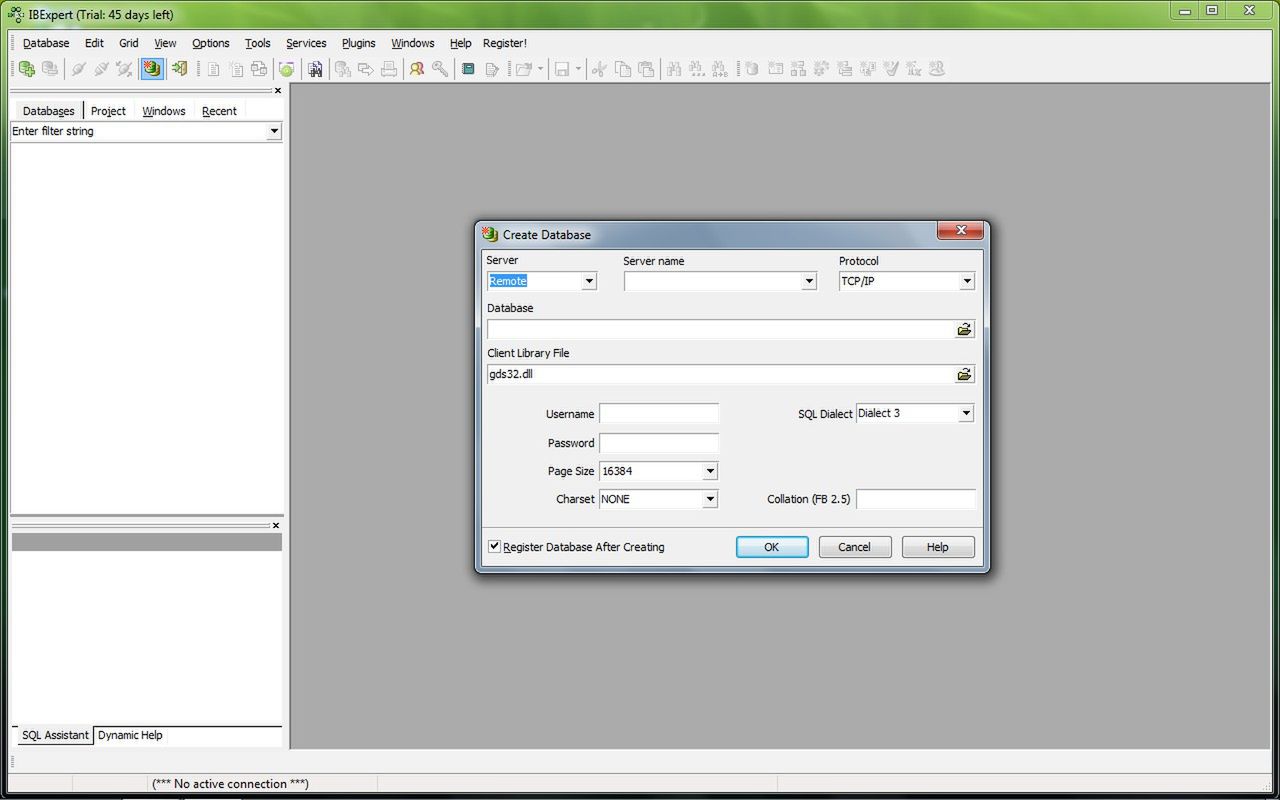Click the Find binoculars icon in edit toolbar
Screen dimensions: 1280x800
pos(674,69)
